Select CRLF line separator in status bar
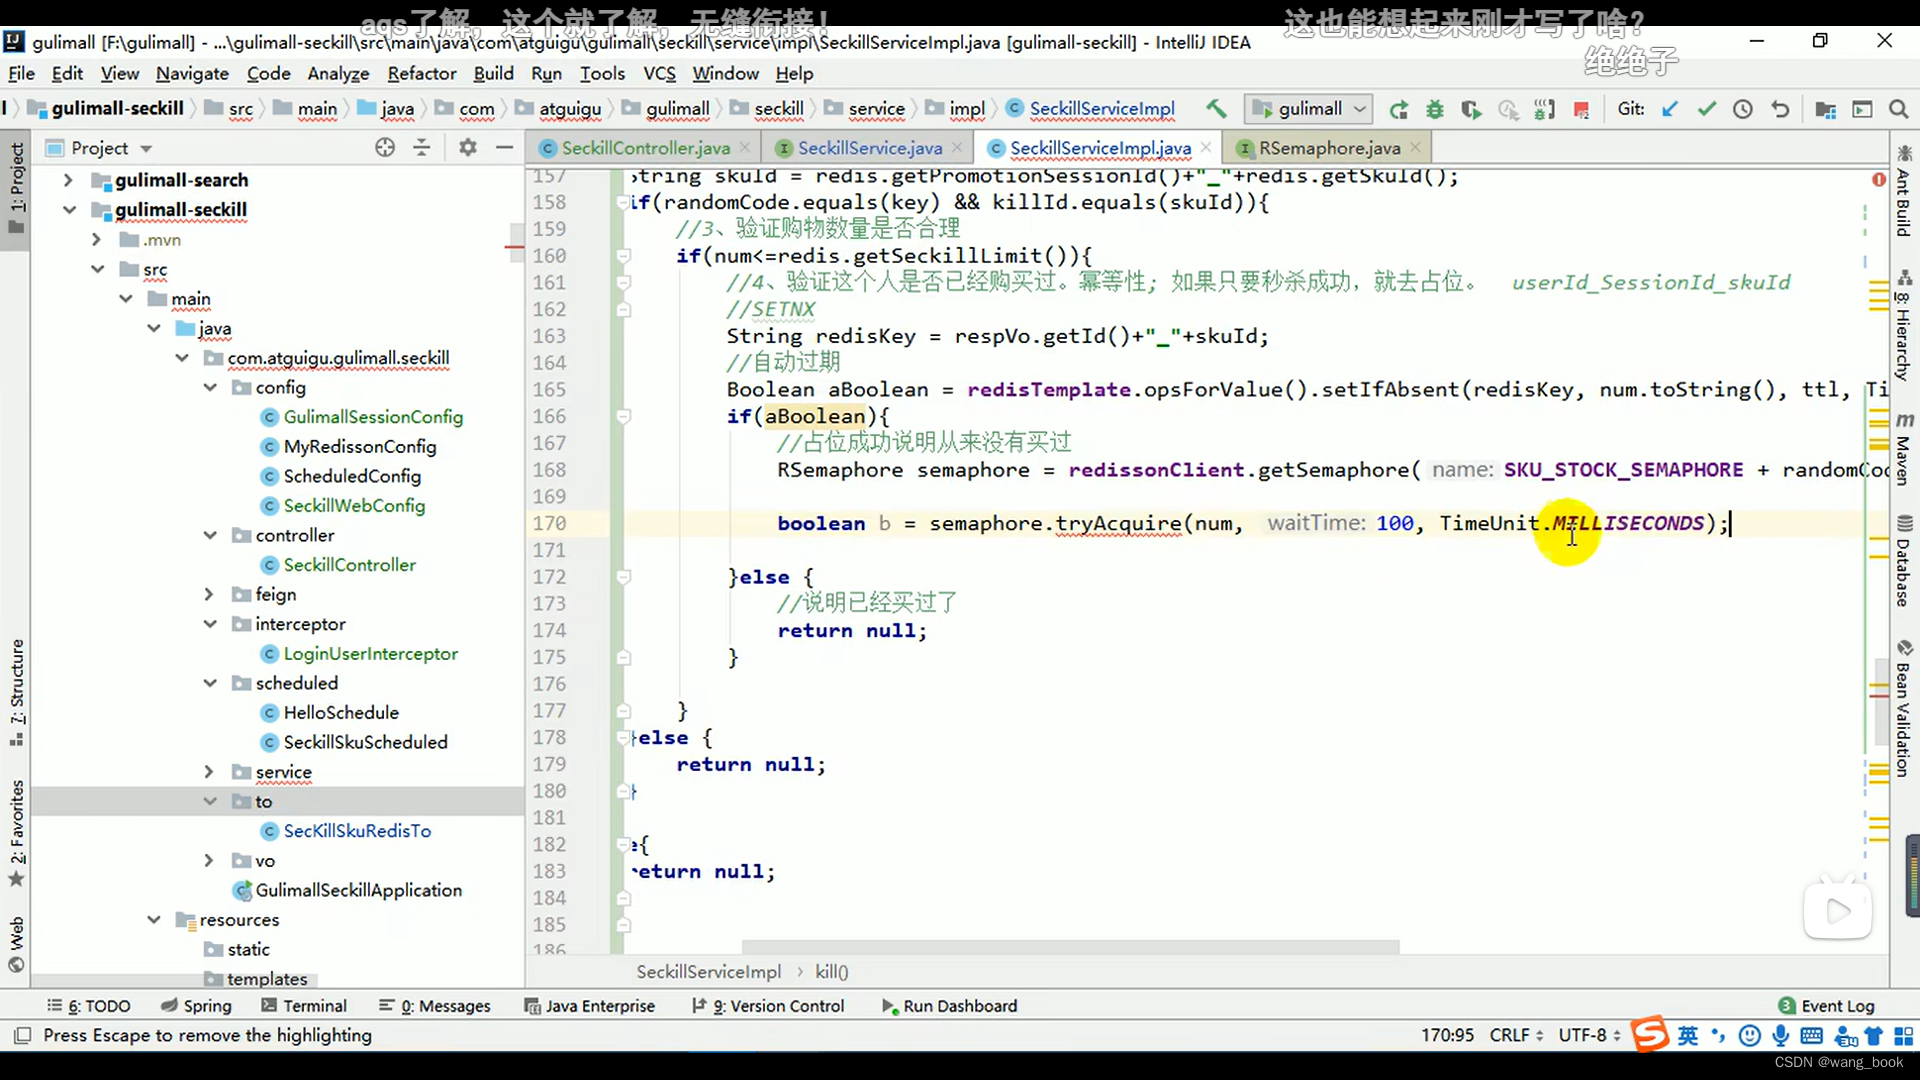Image resolution: width=1920 pixels, height=1080 pixels. (x=1514, y=1035)
